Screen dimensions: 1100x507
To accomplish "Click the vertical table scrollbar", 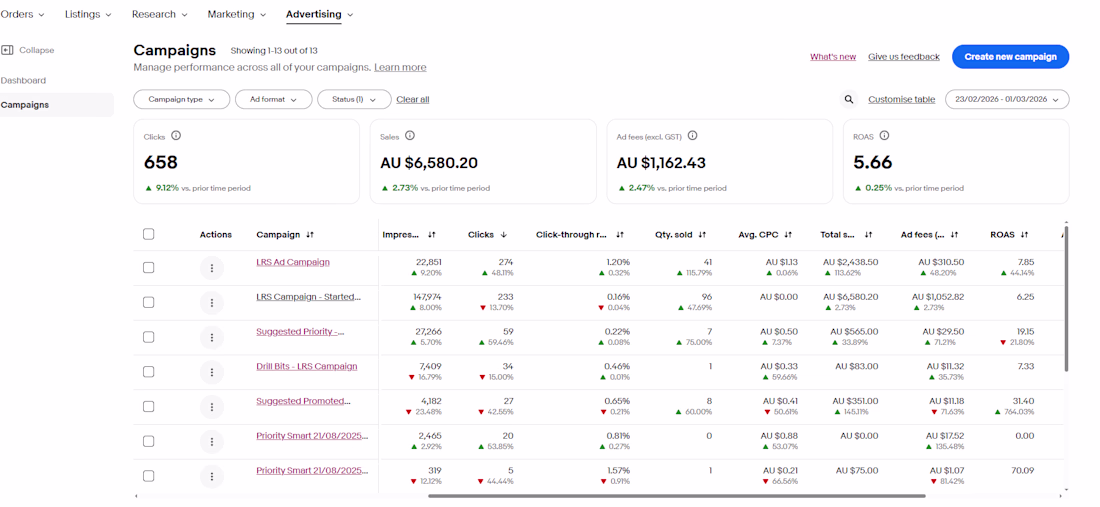I will pos(1066,298).
